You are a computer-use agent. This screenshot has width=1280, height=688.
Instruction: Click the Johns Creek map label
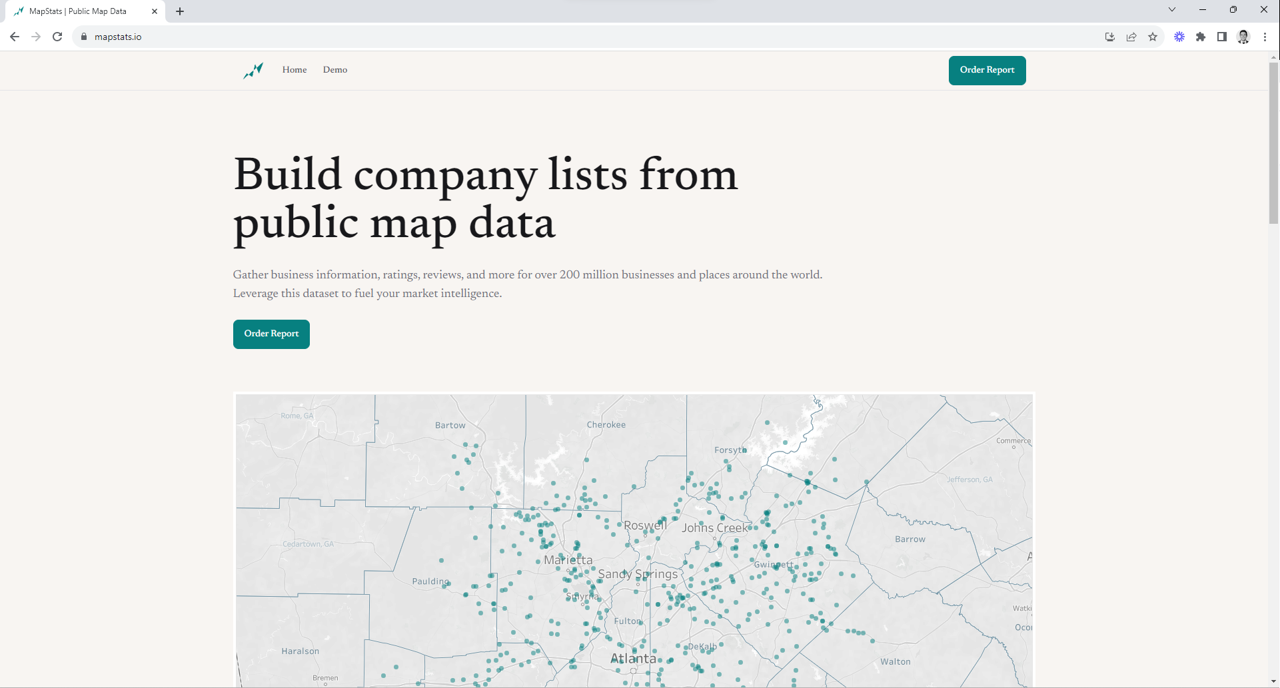[715, 527]
